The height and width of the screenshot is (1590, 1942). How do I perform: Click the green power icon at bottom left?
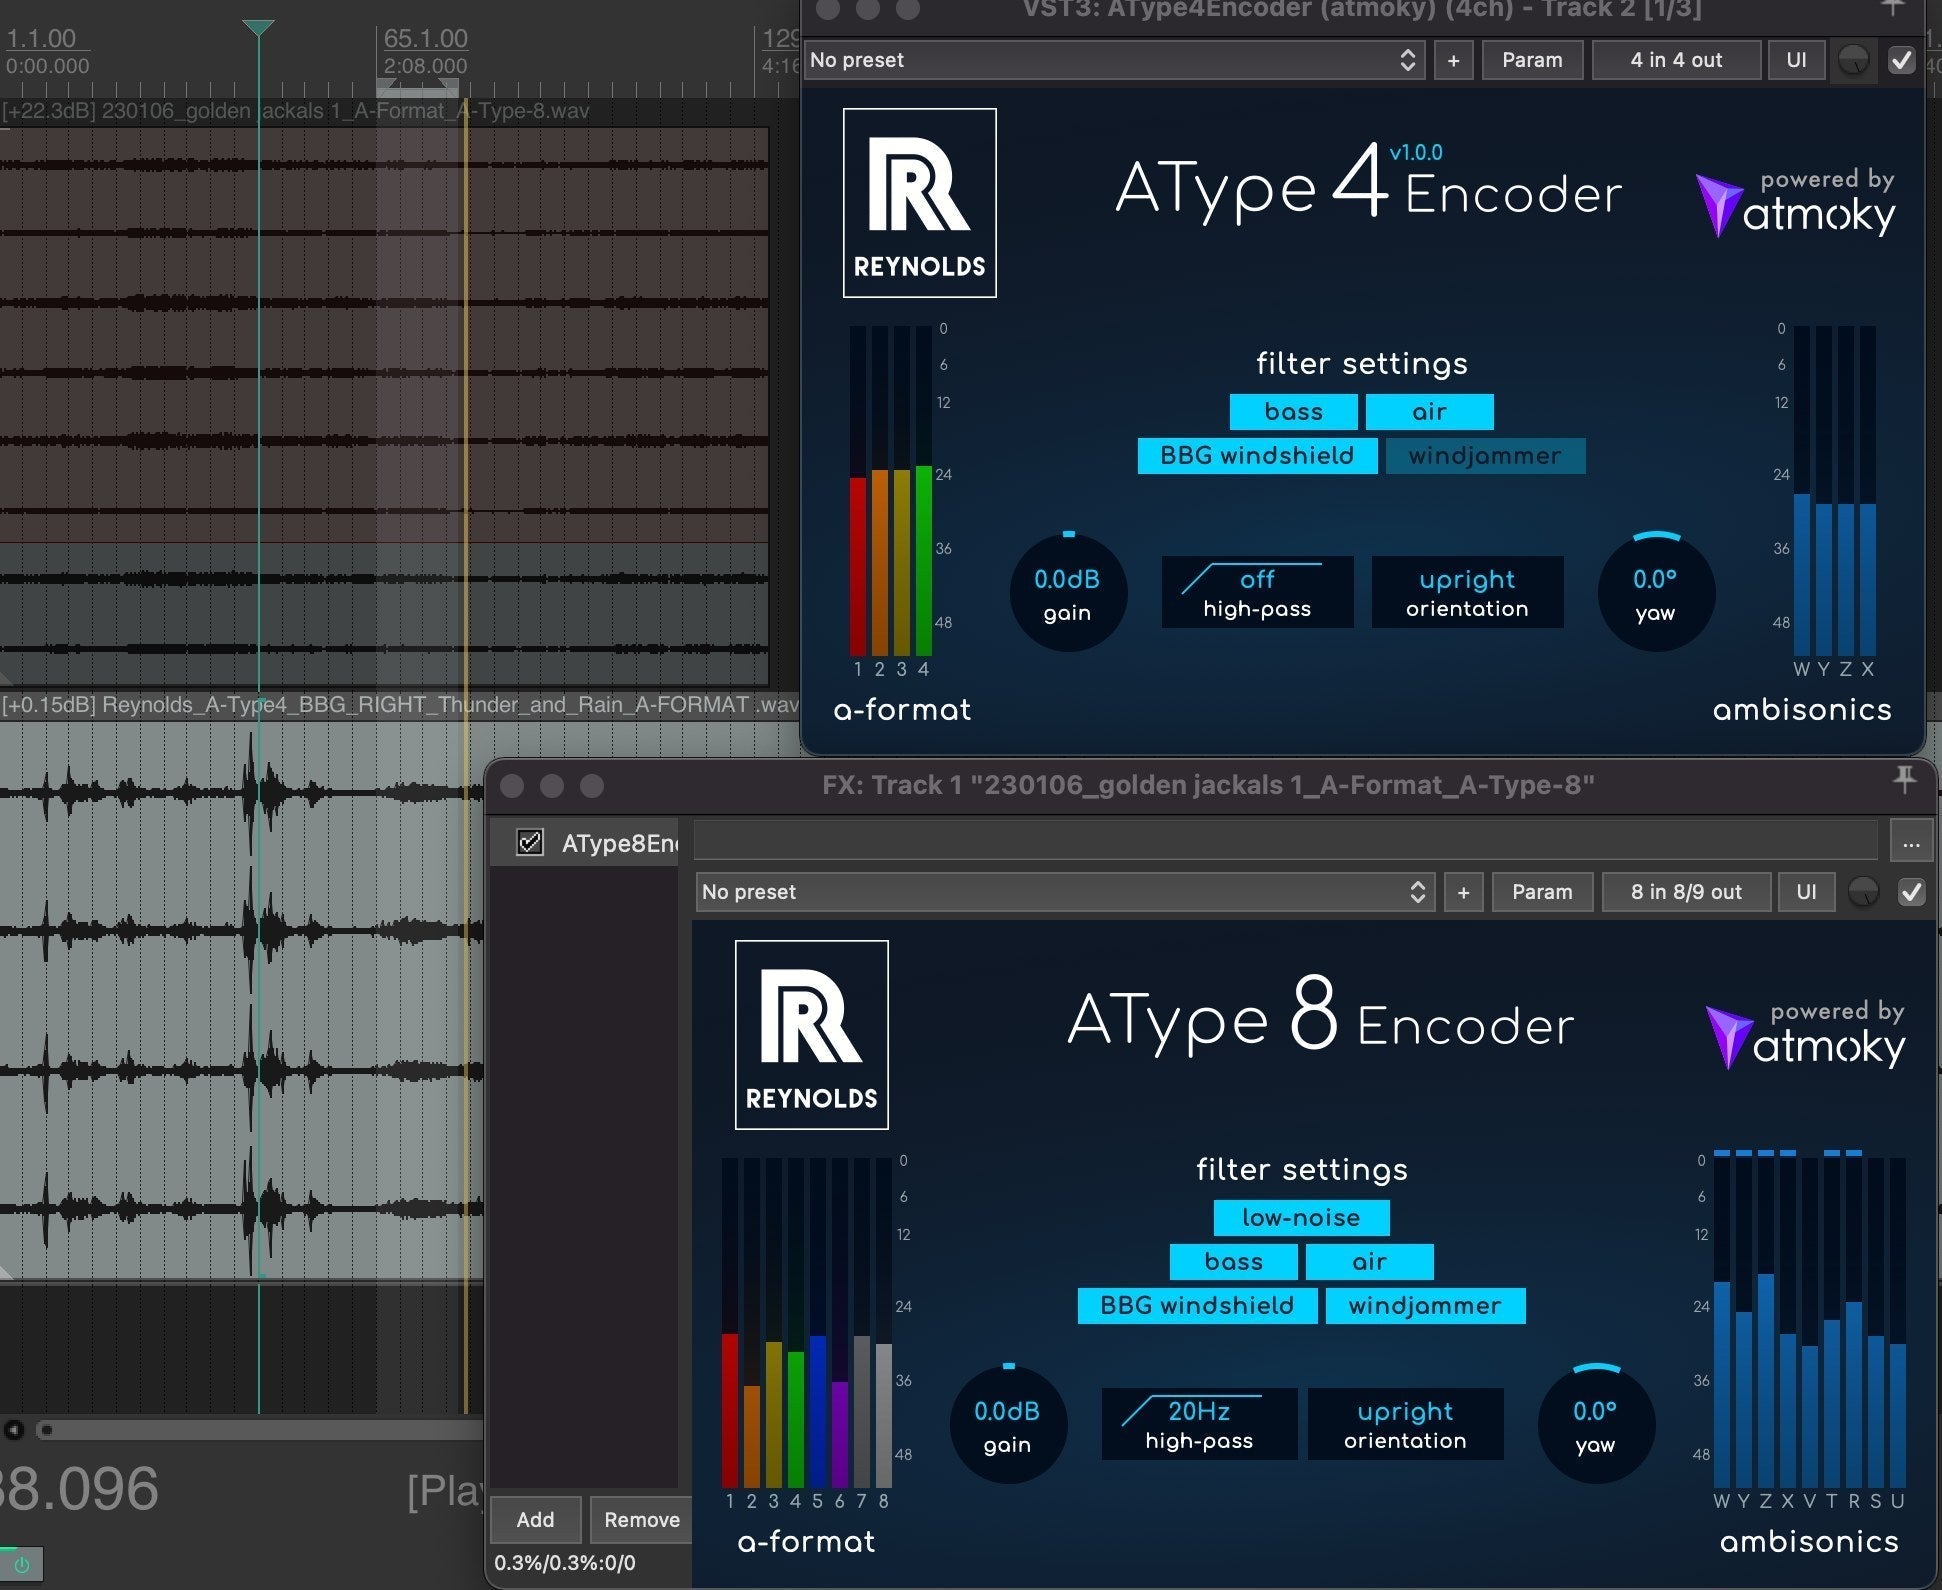point(22,1564)
